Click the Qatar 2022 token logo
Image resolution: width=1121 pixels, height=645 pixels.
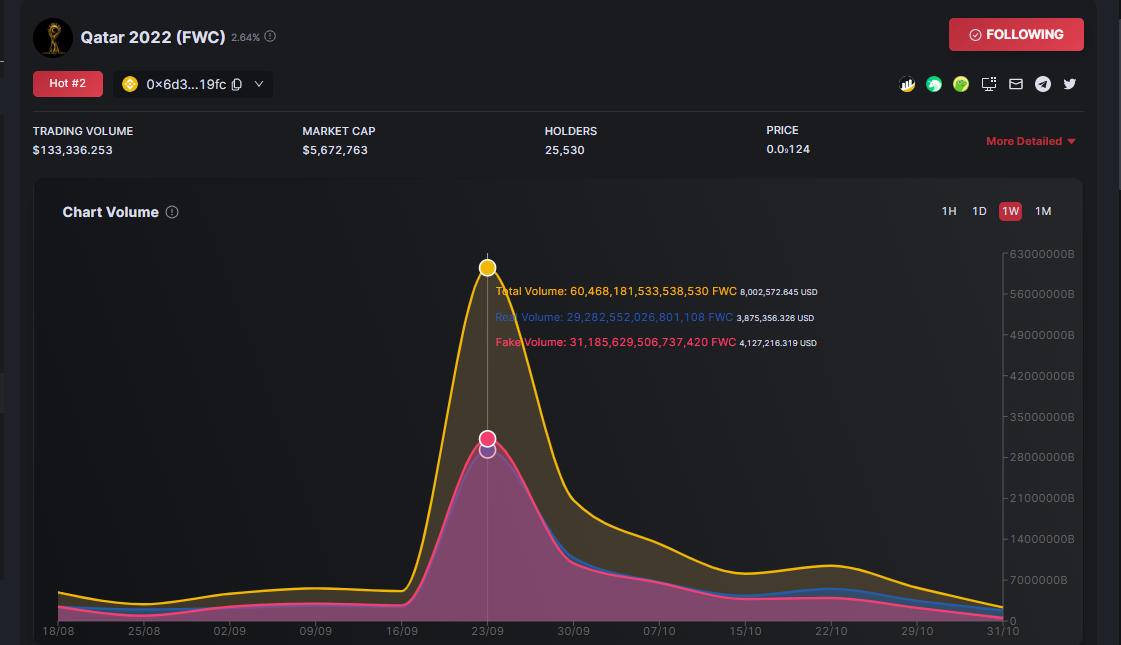[53, 37]
